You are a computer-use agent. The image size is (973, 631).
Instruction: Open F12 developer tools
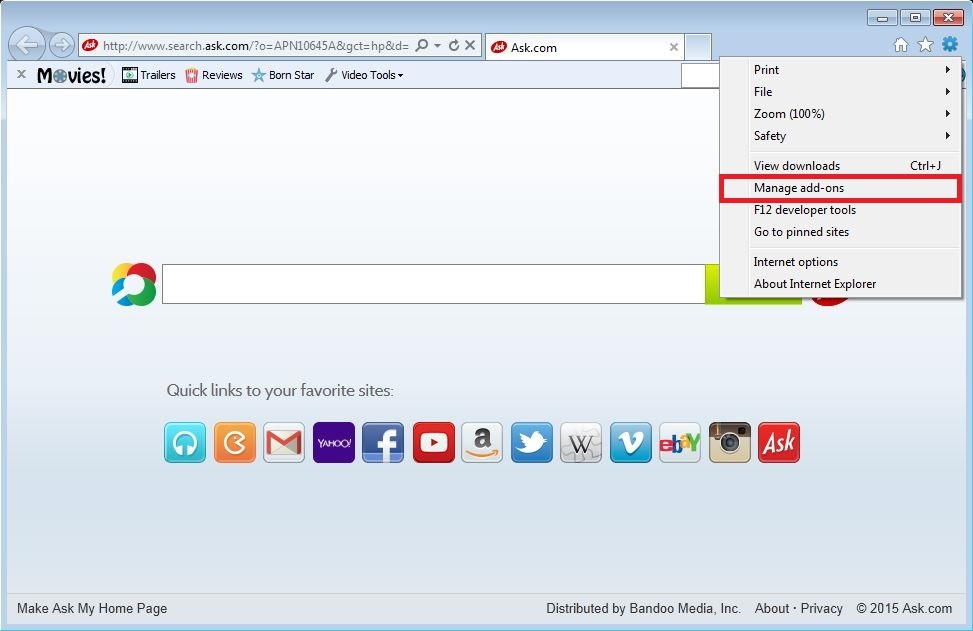[841, 210]
